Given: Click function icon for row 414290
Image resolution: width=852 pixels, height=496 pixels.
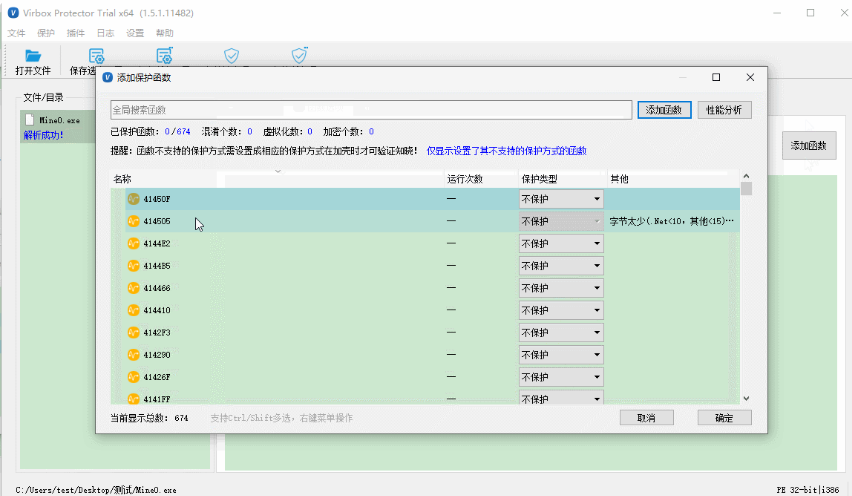Looking at the screenshot, I should [x=134, y=355].
